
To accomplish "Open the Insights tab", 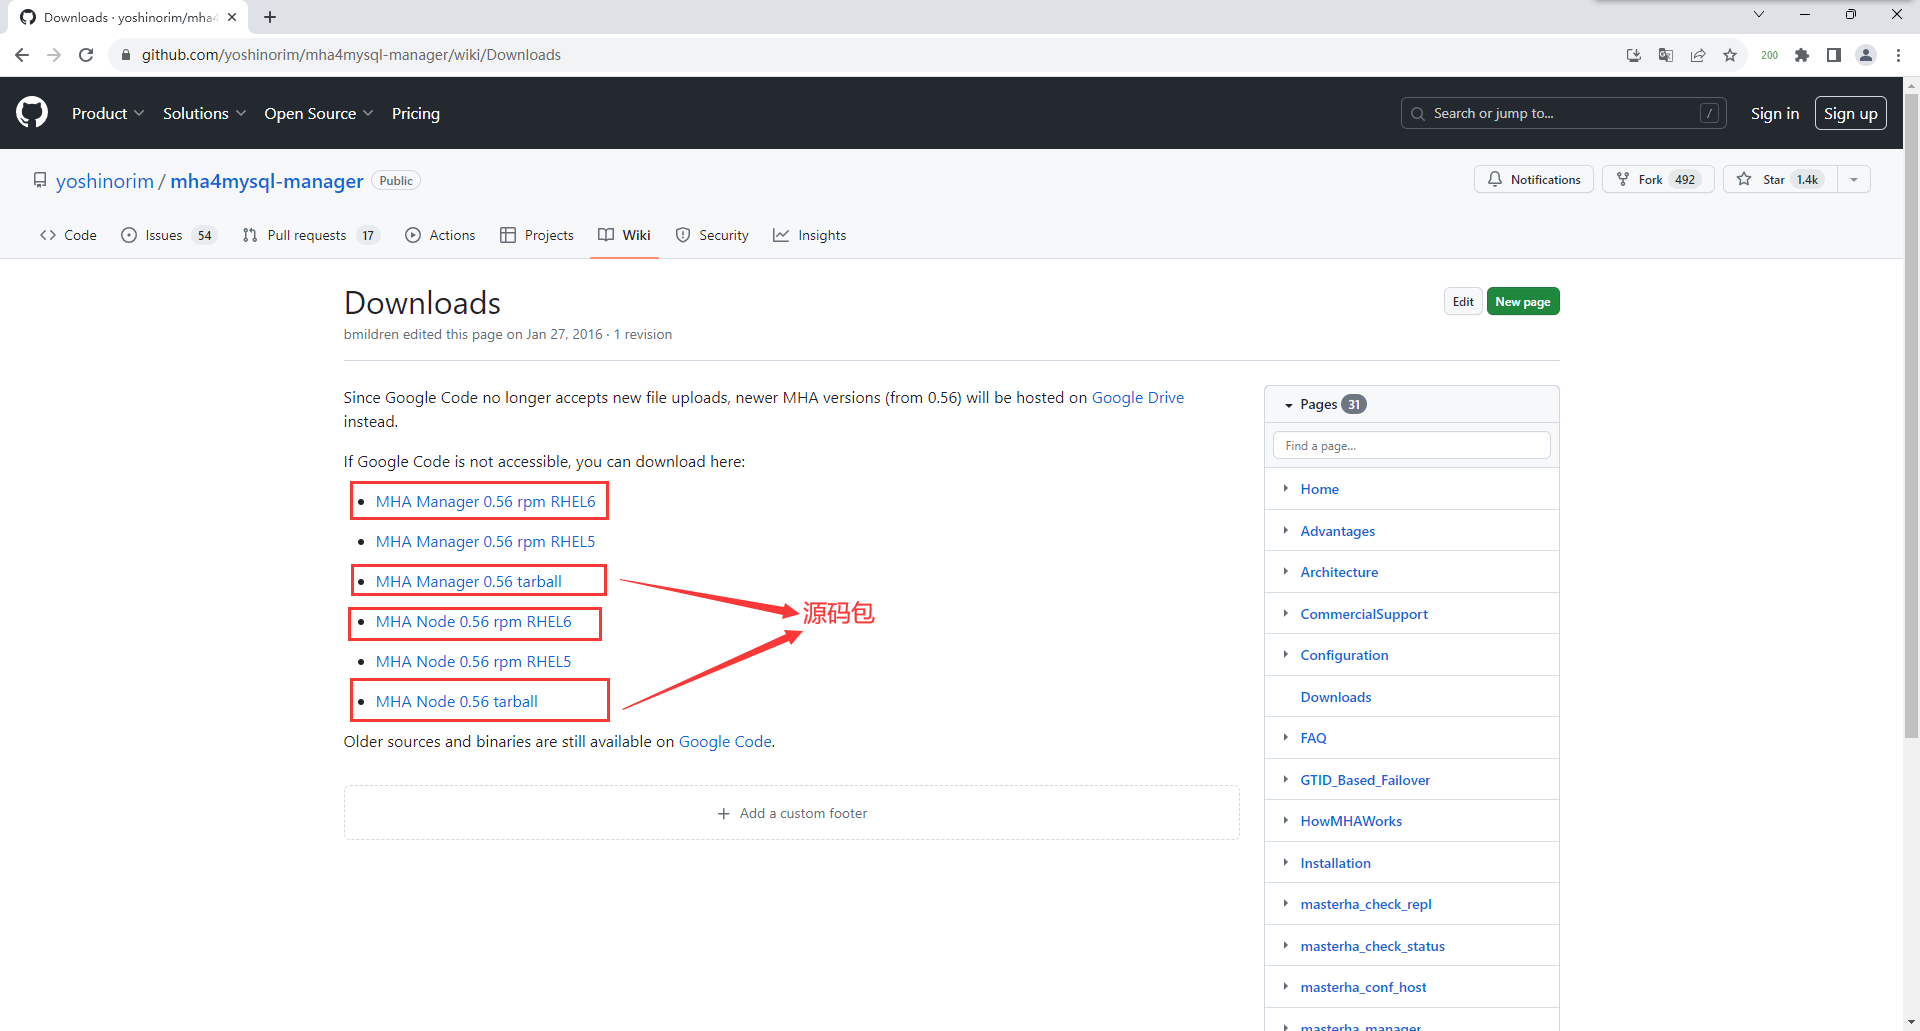I will coord(809,235).
